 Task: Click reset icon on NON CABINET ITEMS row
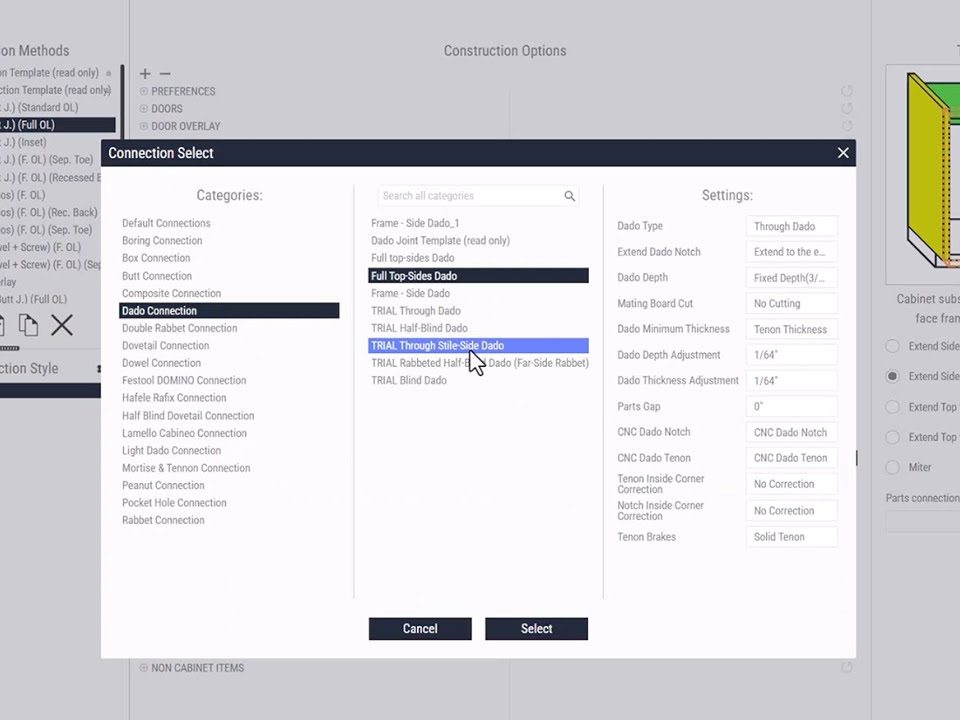coord(847,667)
